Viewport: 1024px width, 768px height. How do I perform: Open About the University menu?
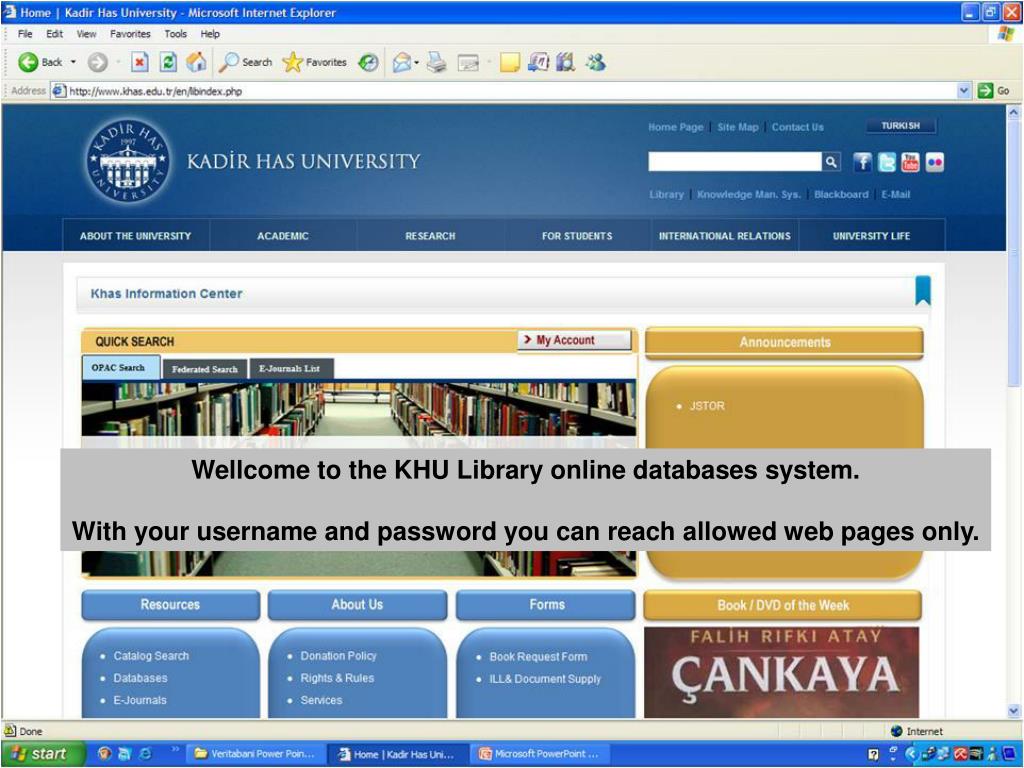(136, 236)
